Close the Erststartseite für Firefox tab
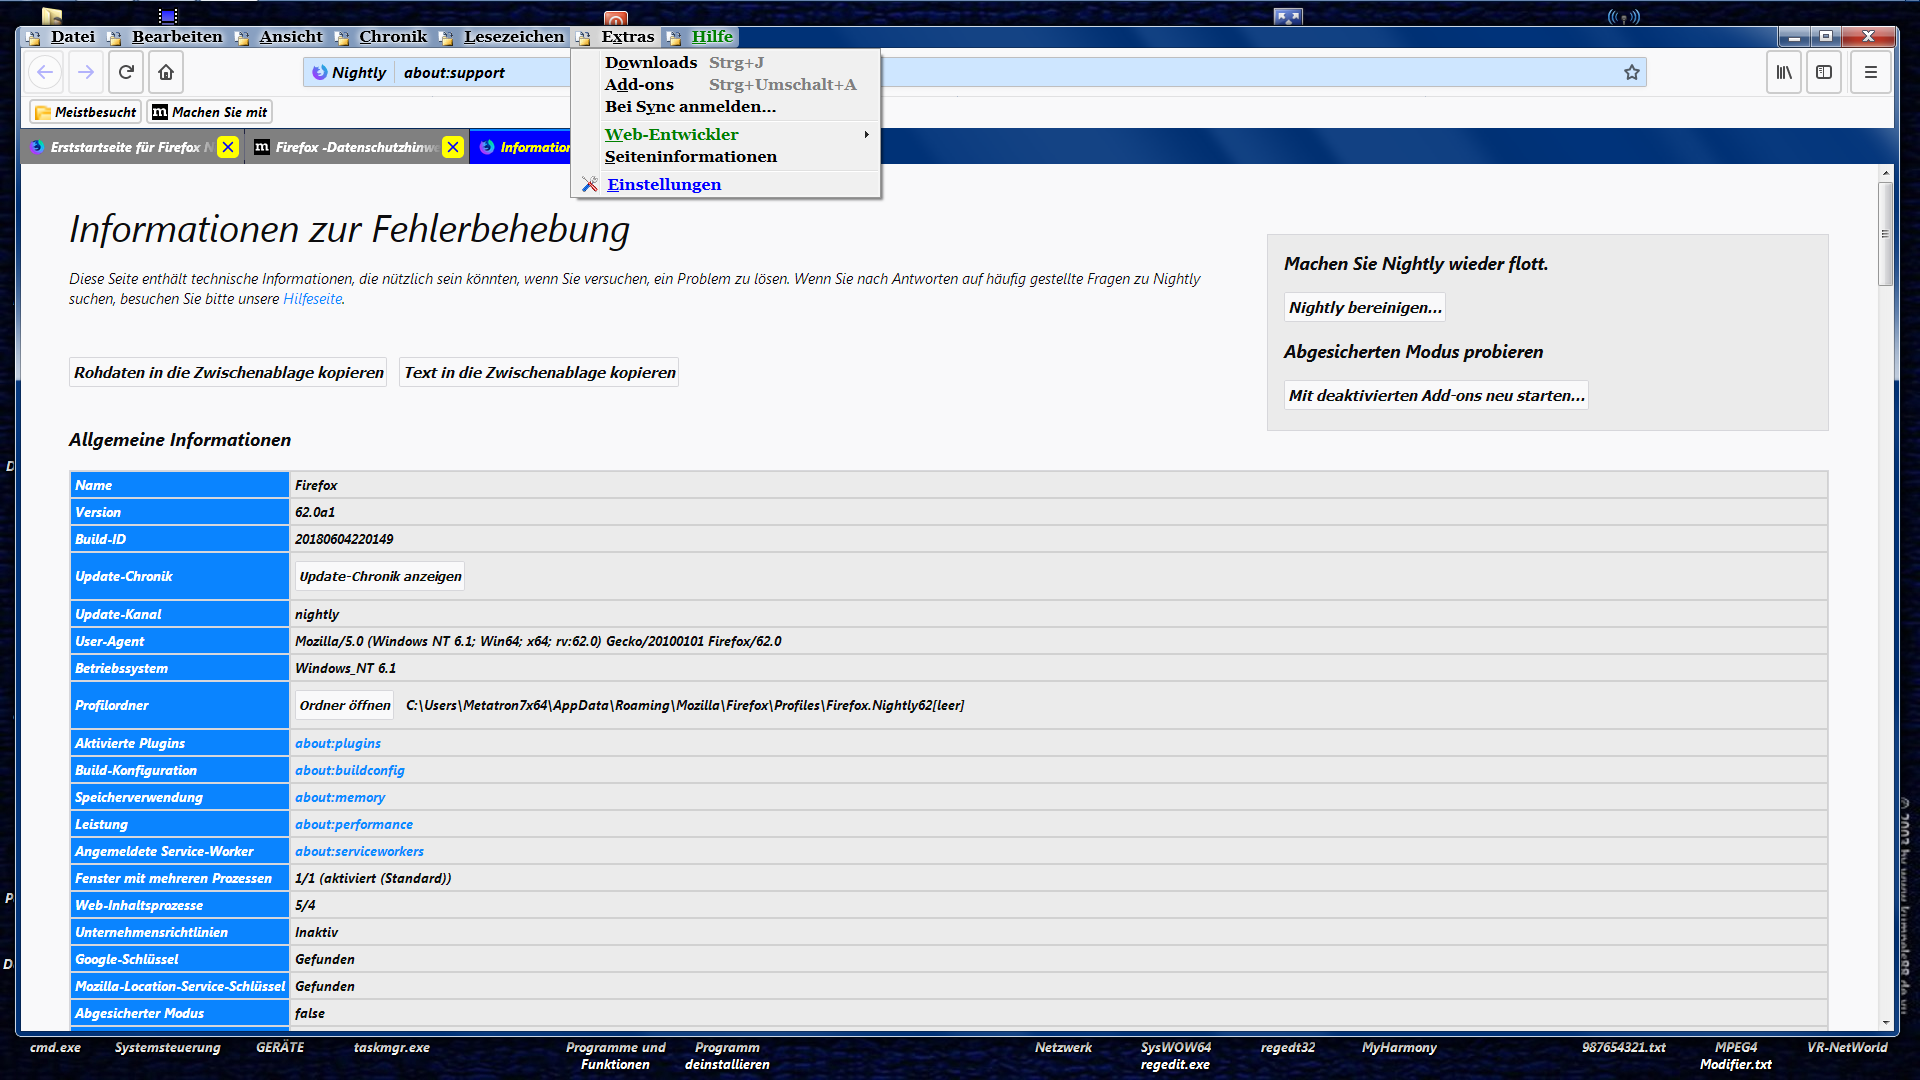The width and height of the screenshot is (1920, 1080). pyautogui.click(x=228, y=147)
